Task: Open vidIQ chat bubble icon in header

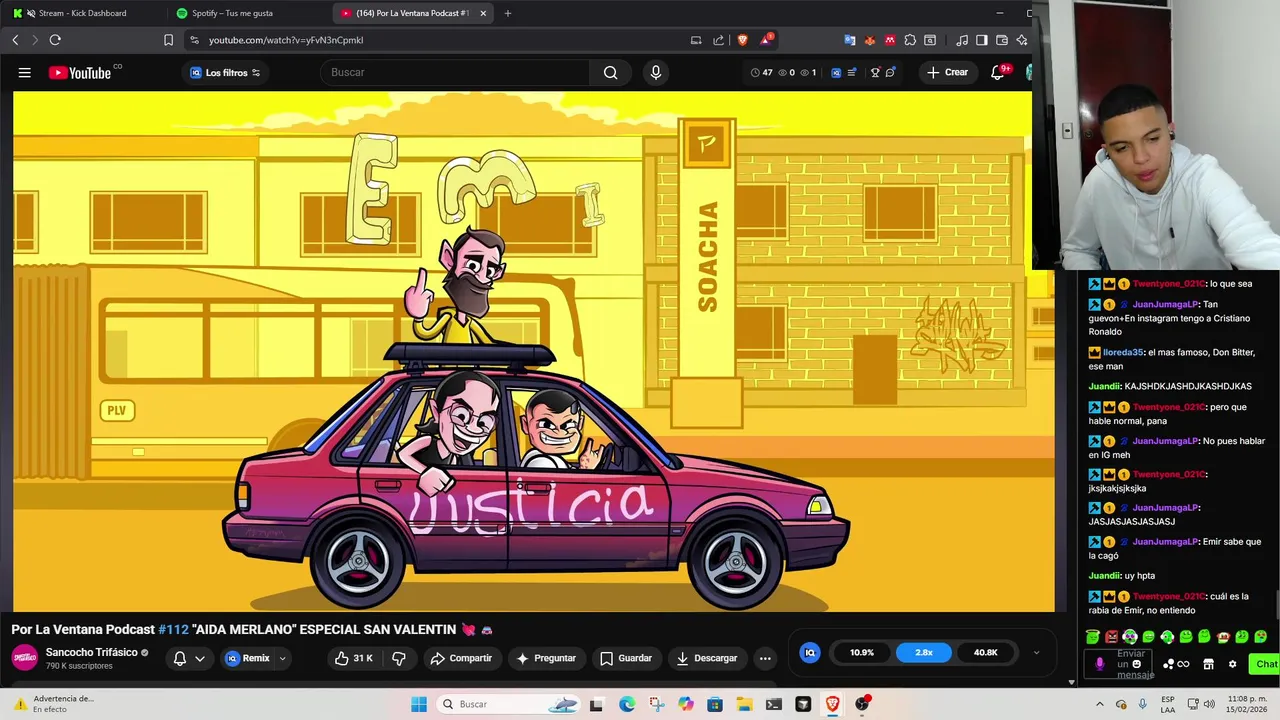Action: tap(890, 72)
